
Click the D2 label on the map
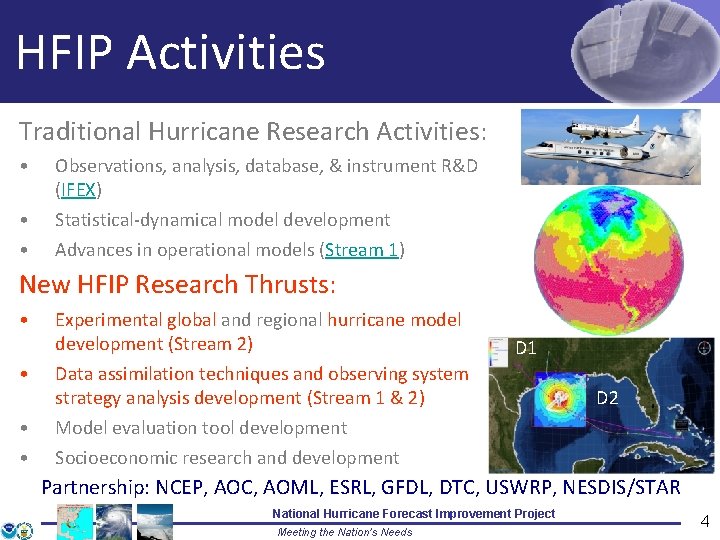607,398
